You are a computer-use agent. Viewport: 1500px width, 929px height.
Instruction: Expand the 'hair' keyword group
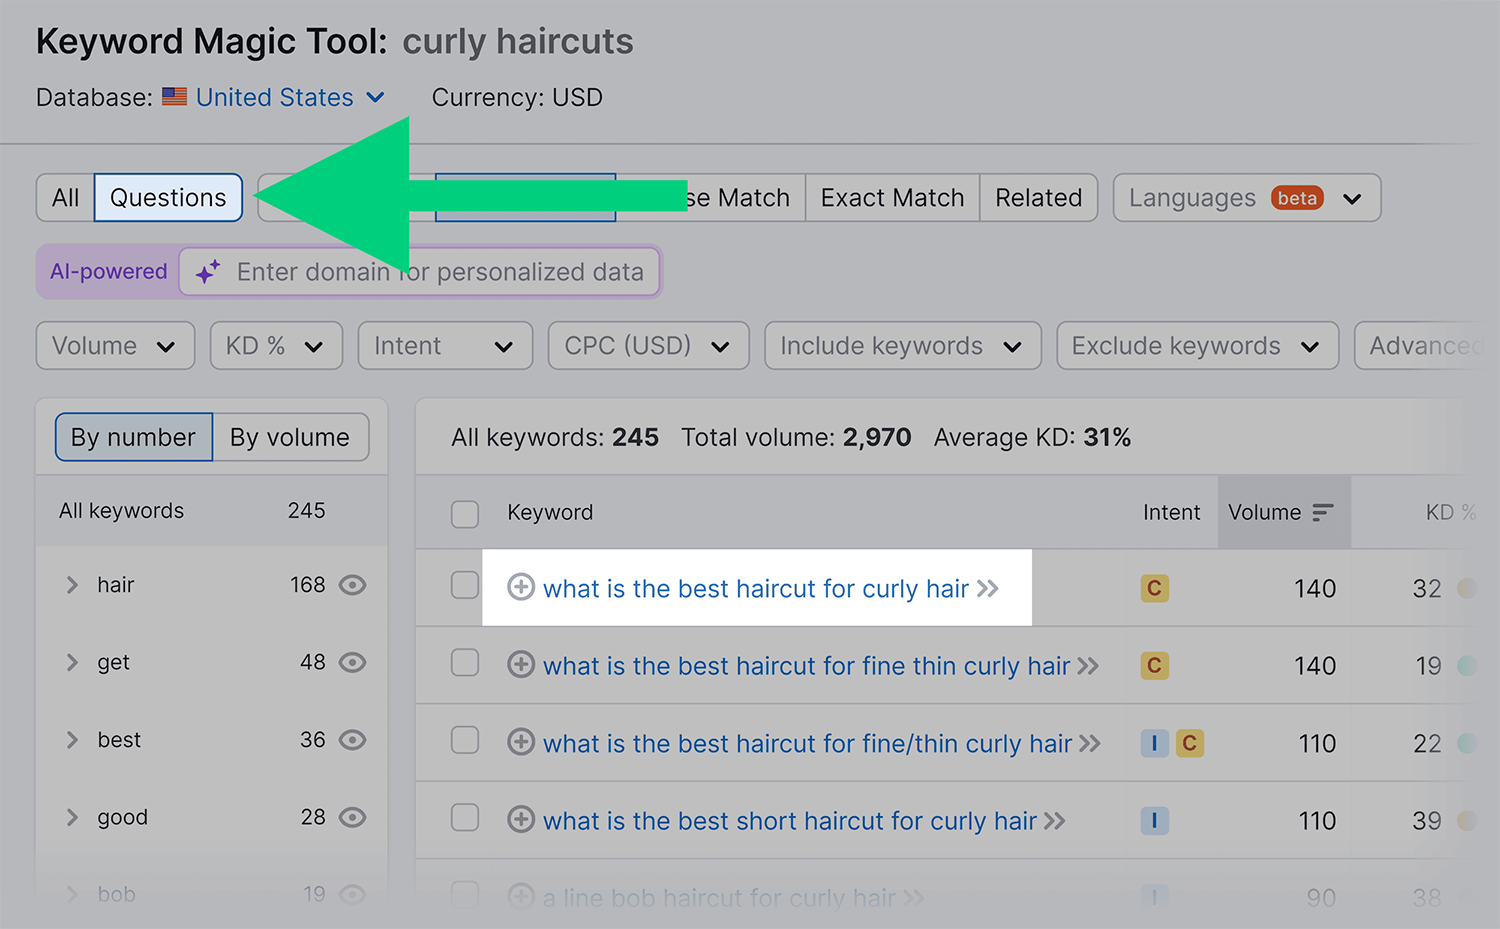point(72,585)
